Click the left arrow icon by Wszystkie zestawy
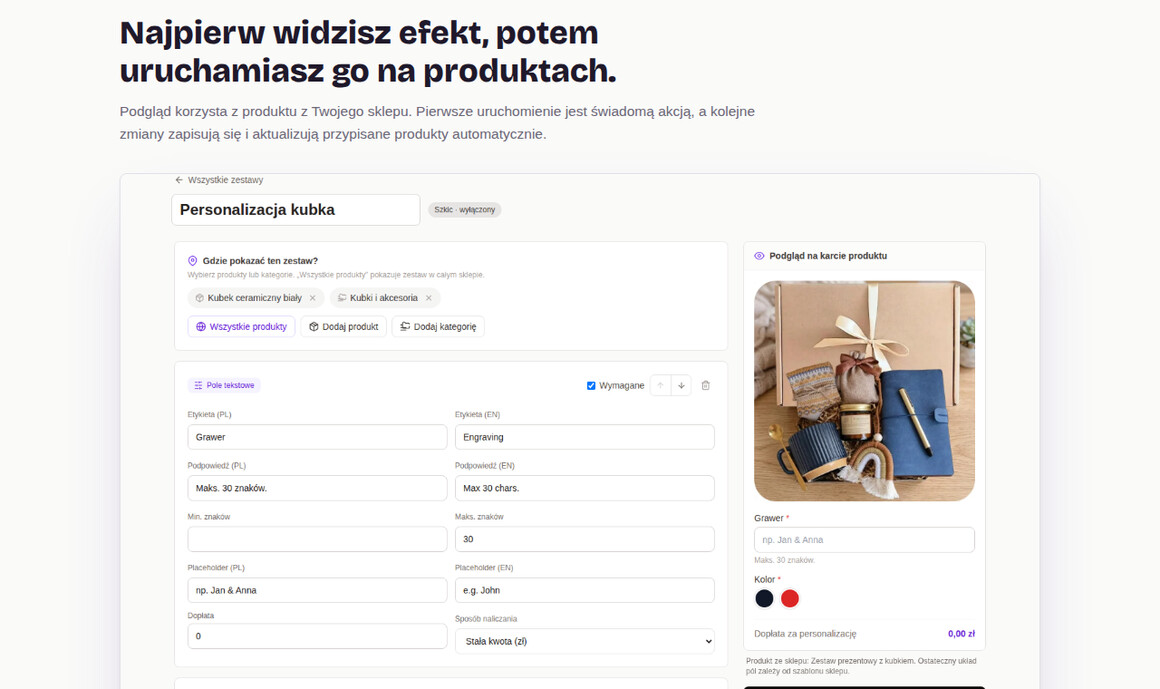Image resolution: width=1160 pixels, height=689 pixels. pyautogui.click(x=179, y=180)
